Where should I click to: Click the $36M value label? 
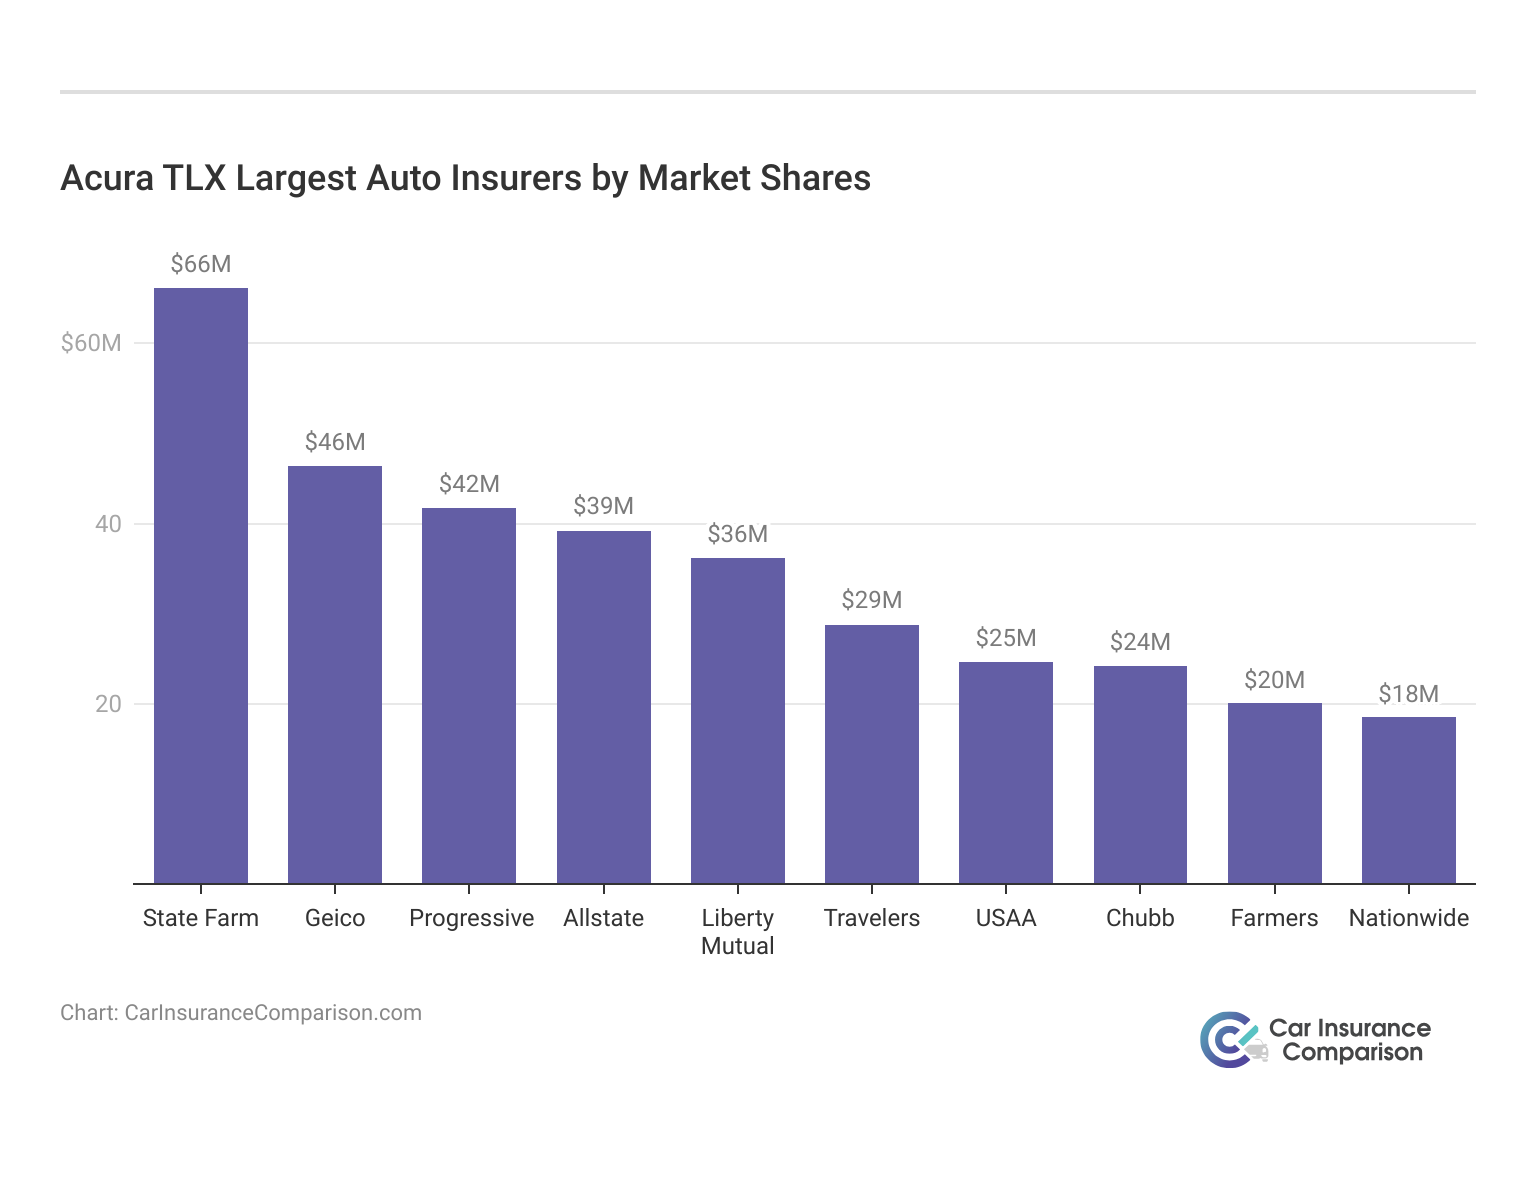738,534
